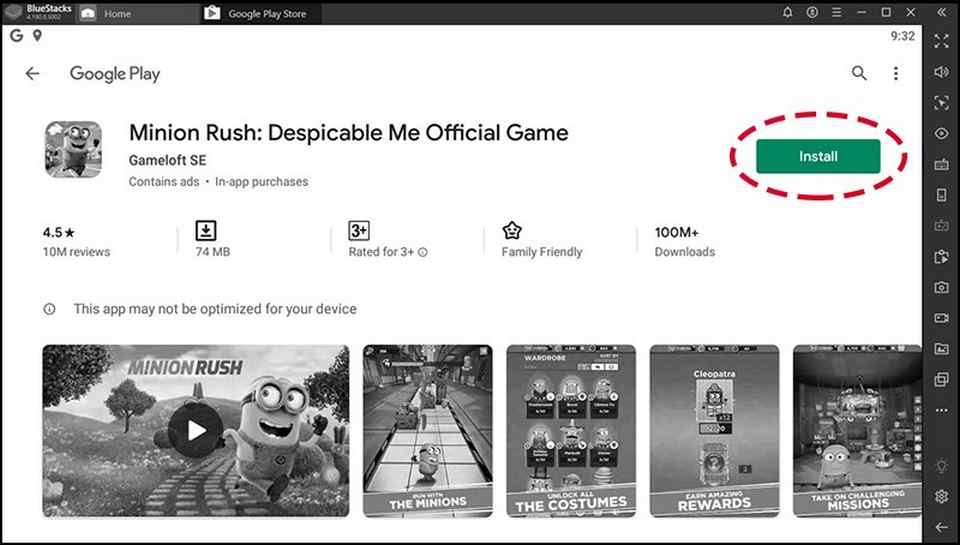Click the 4.5 star rating reviews
960x545 pixels.
click(76, 241)
